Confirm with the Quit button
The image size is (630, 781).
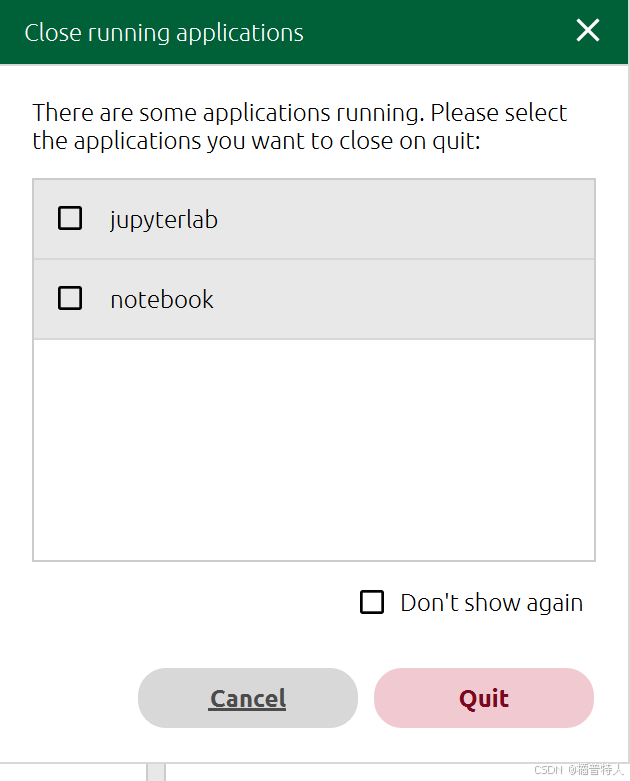(x=484, y=698)
